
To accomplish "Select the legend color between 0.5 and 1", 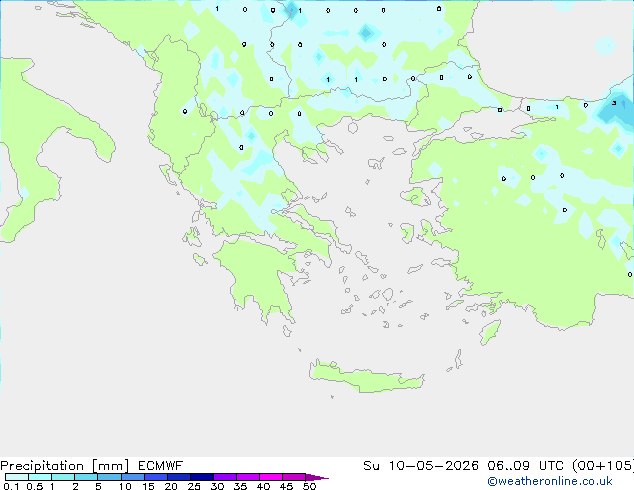I will click(x=40, y=477).
